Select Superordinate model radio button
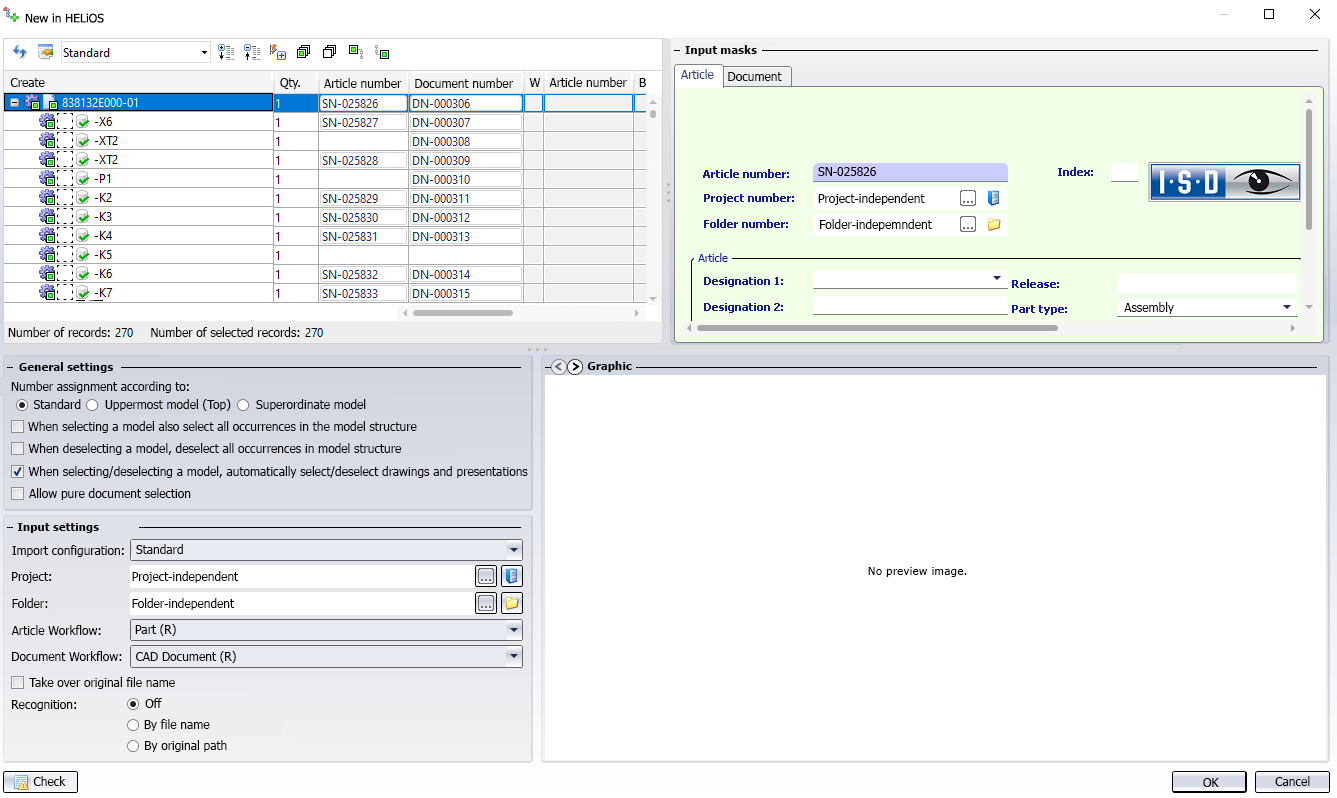This screenshot has width=1337, height=798. pyautogui.click(x=243, y=405)
